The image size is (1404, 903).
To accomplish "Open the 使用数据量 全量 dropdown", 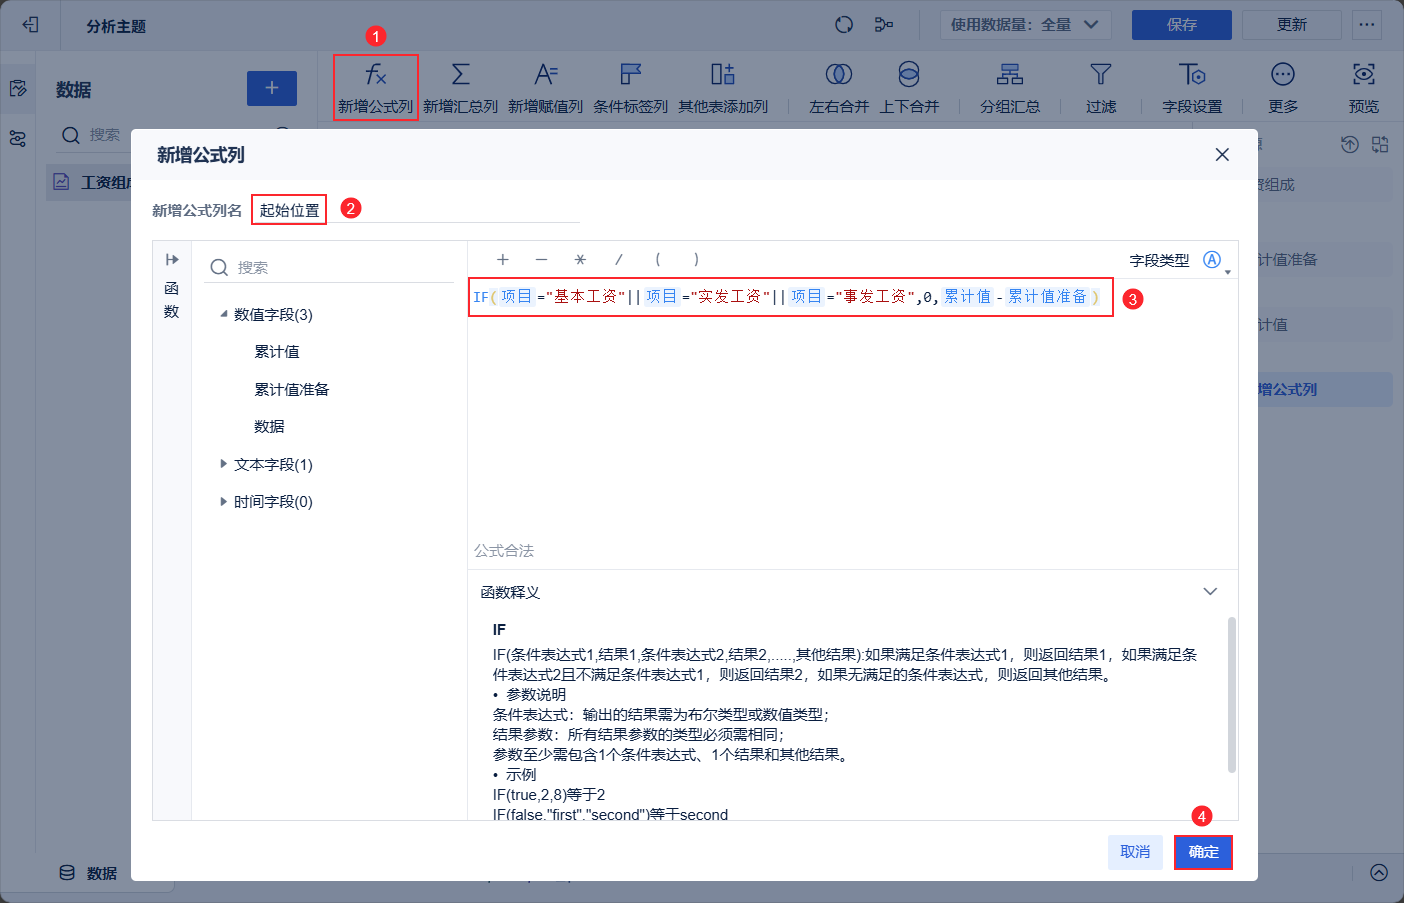I will (1025, 25).
